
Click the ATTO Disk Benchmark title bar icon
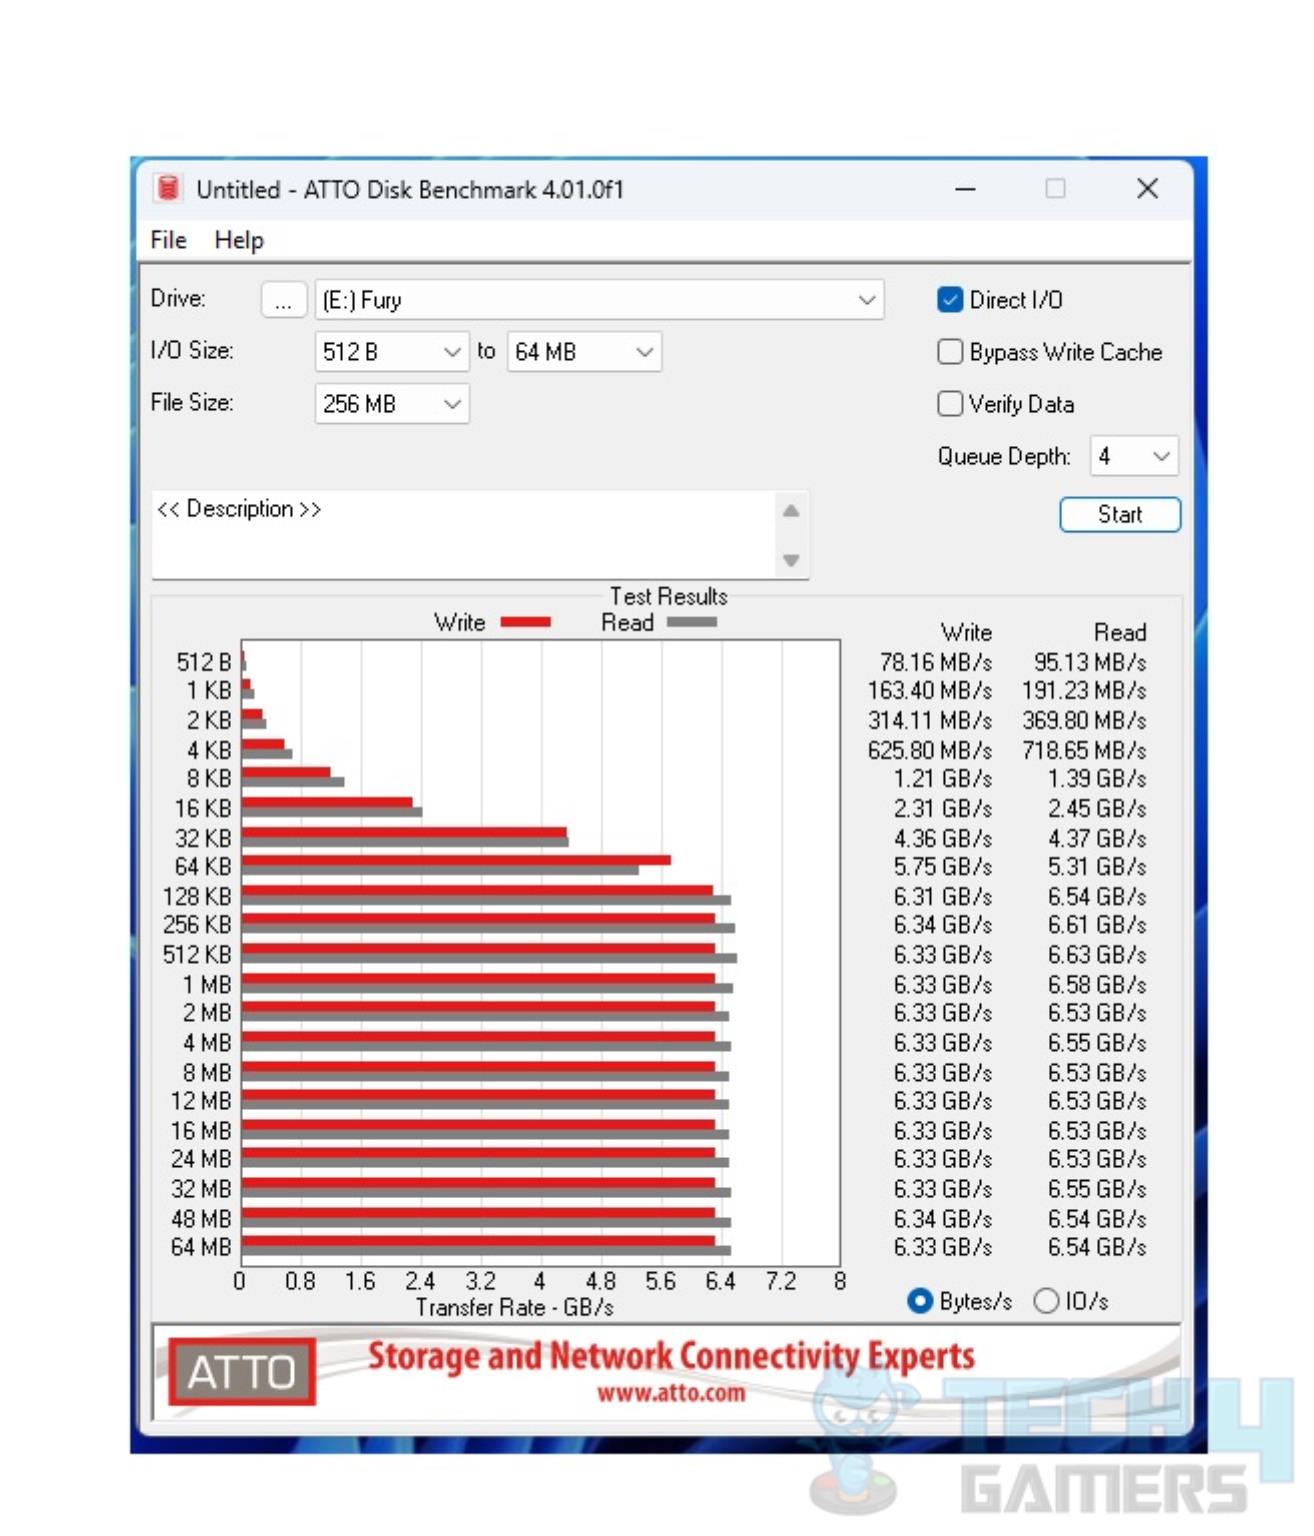click(168, 188)
